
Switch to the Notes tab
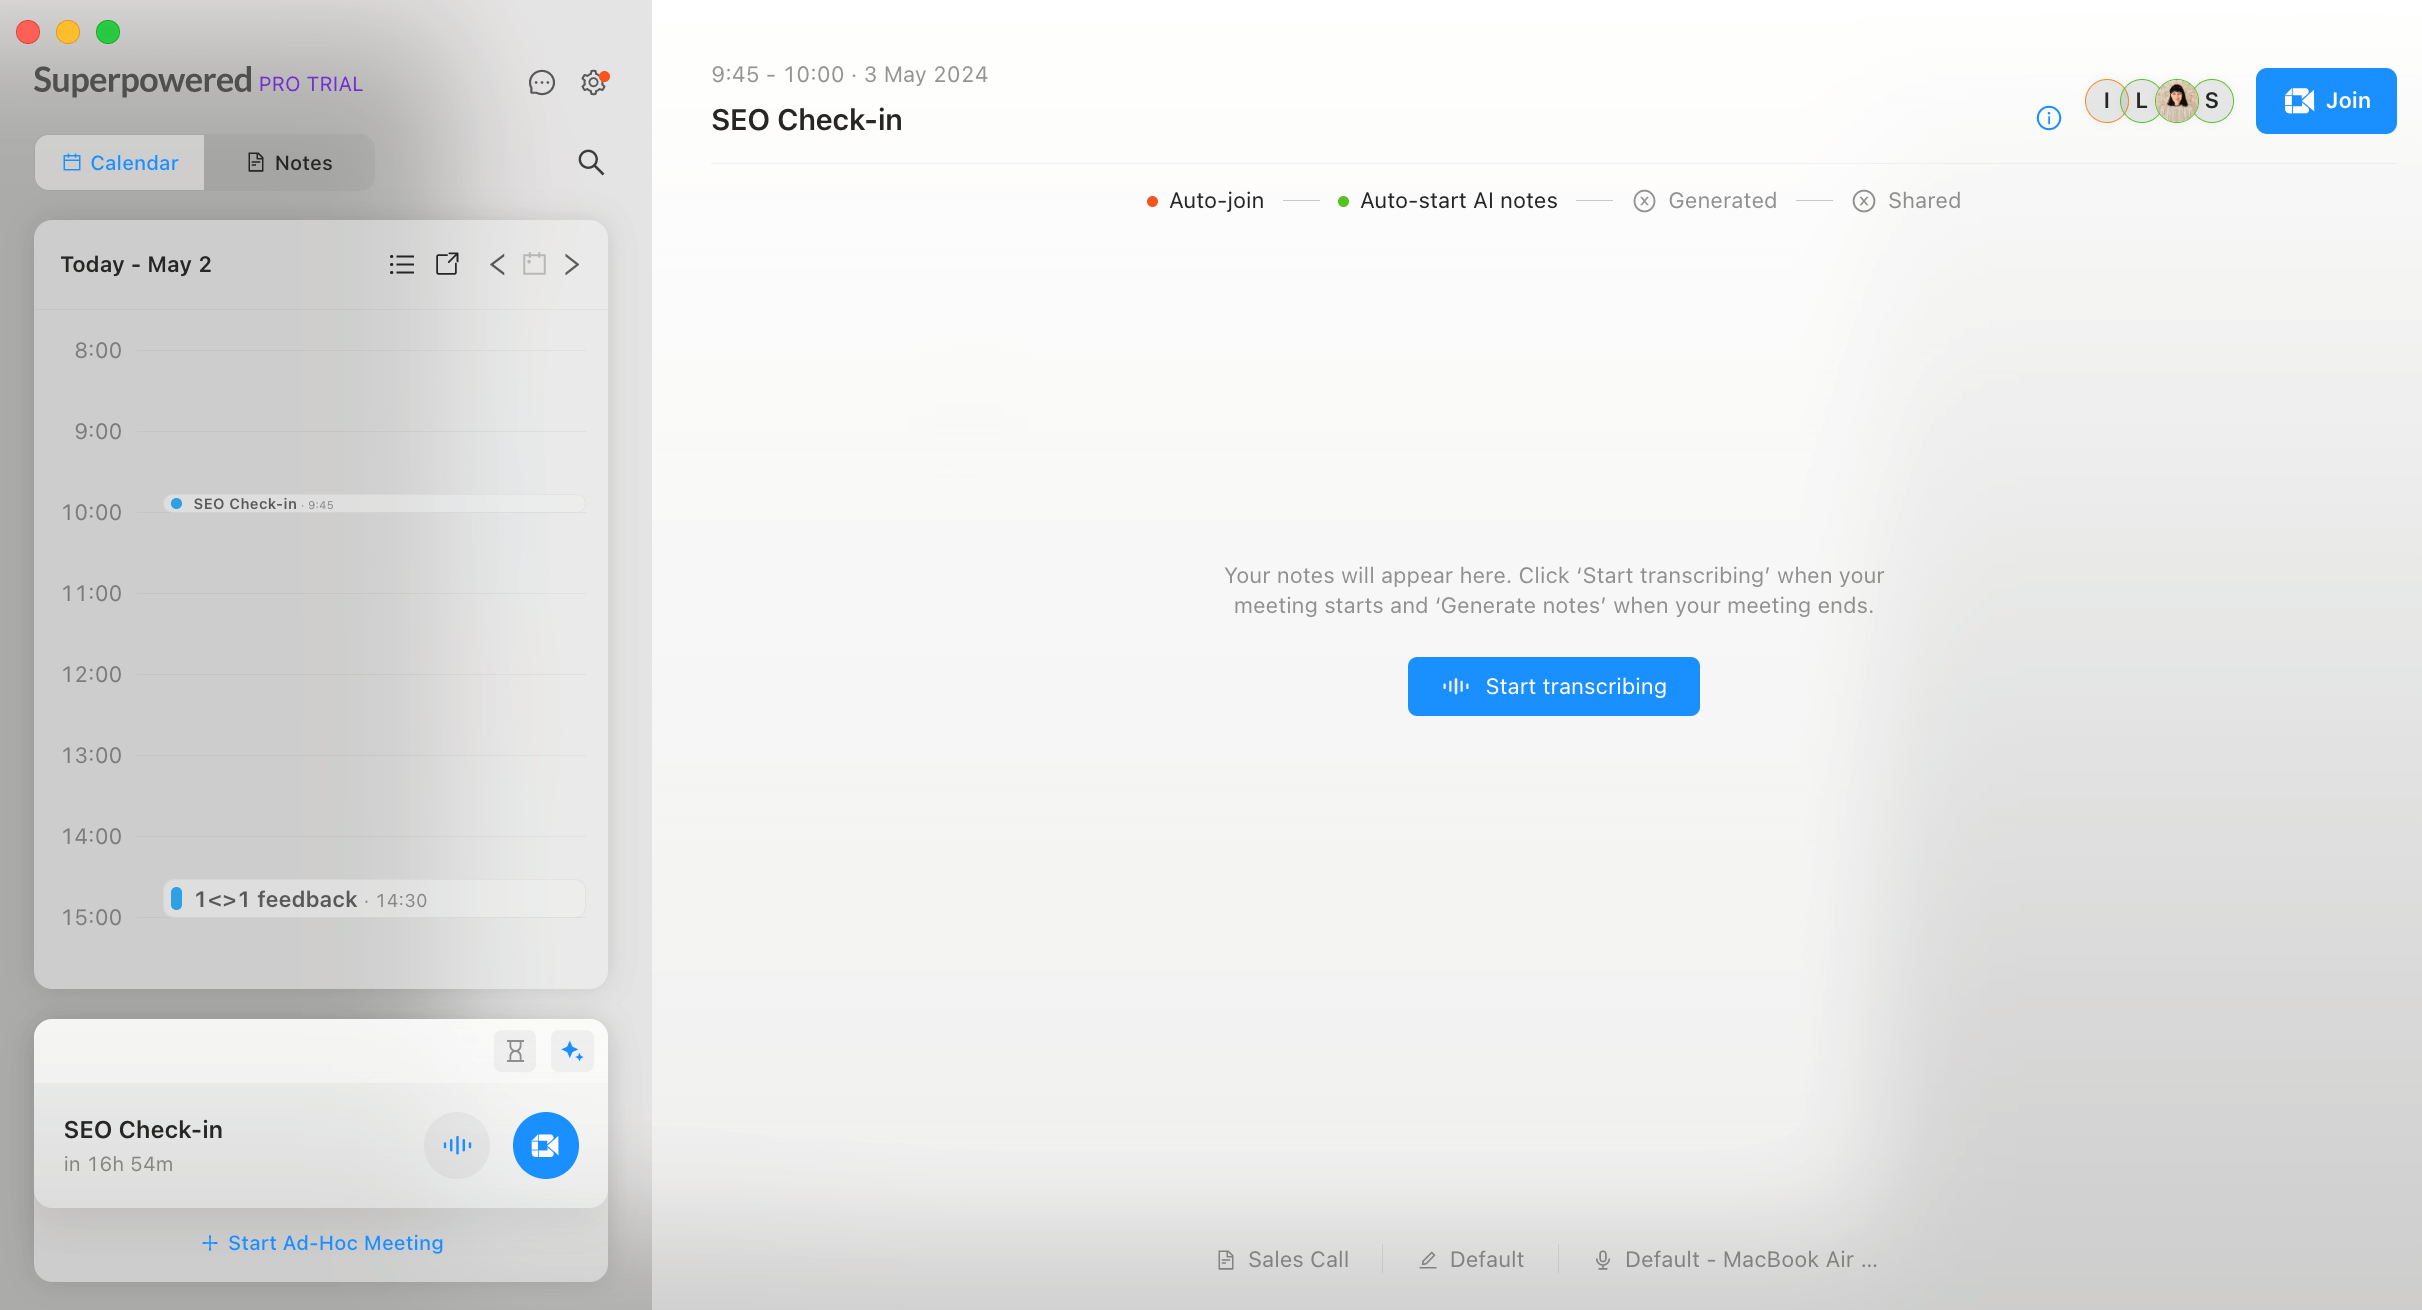(290, 163)
